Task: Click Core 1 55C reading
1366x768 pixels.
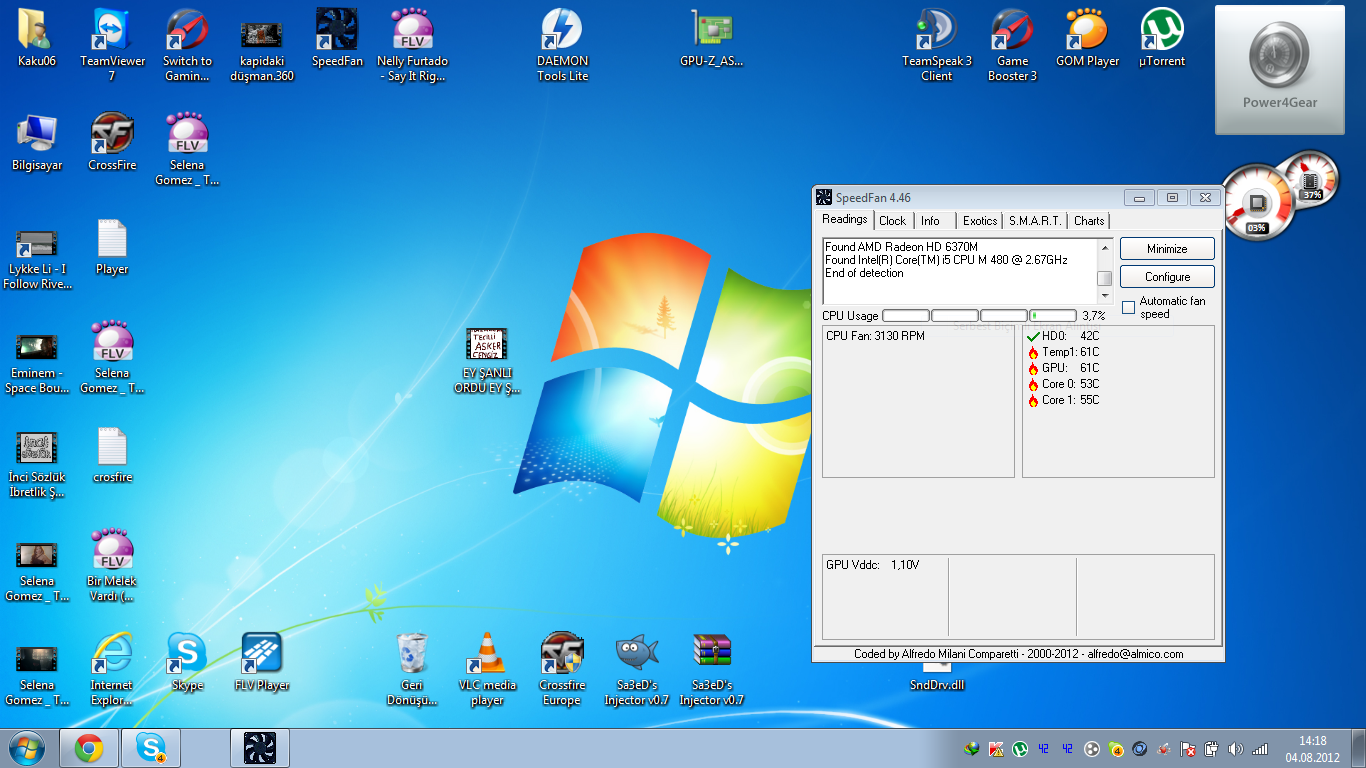Action: pyautogui.click(x=1063, y=400)
